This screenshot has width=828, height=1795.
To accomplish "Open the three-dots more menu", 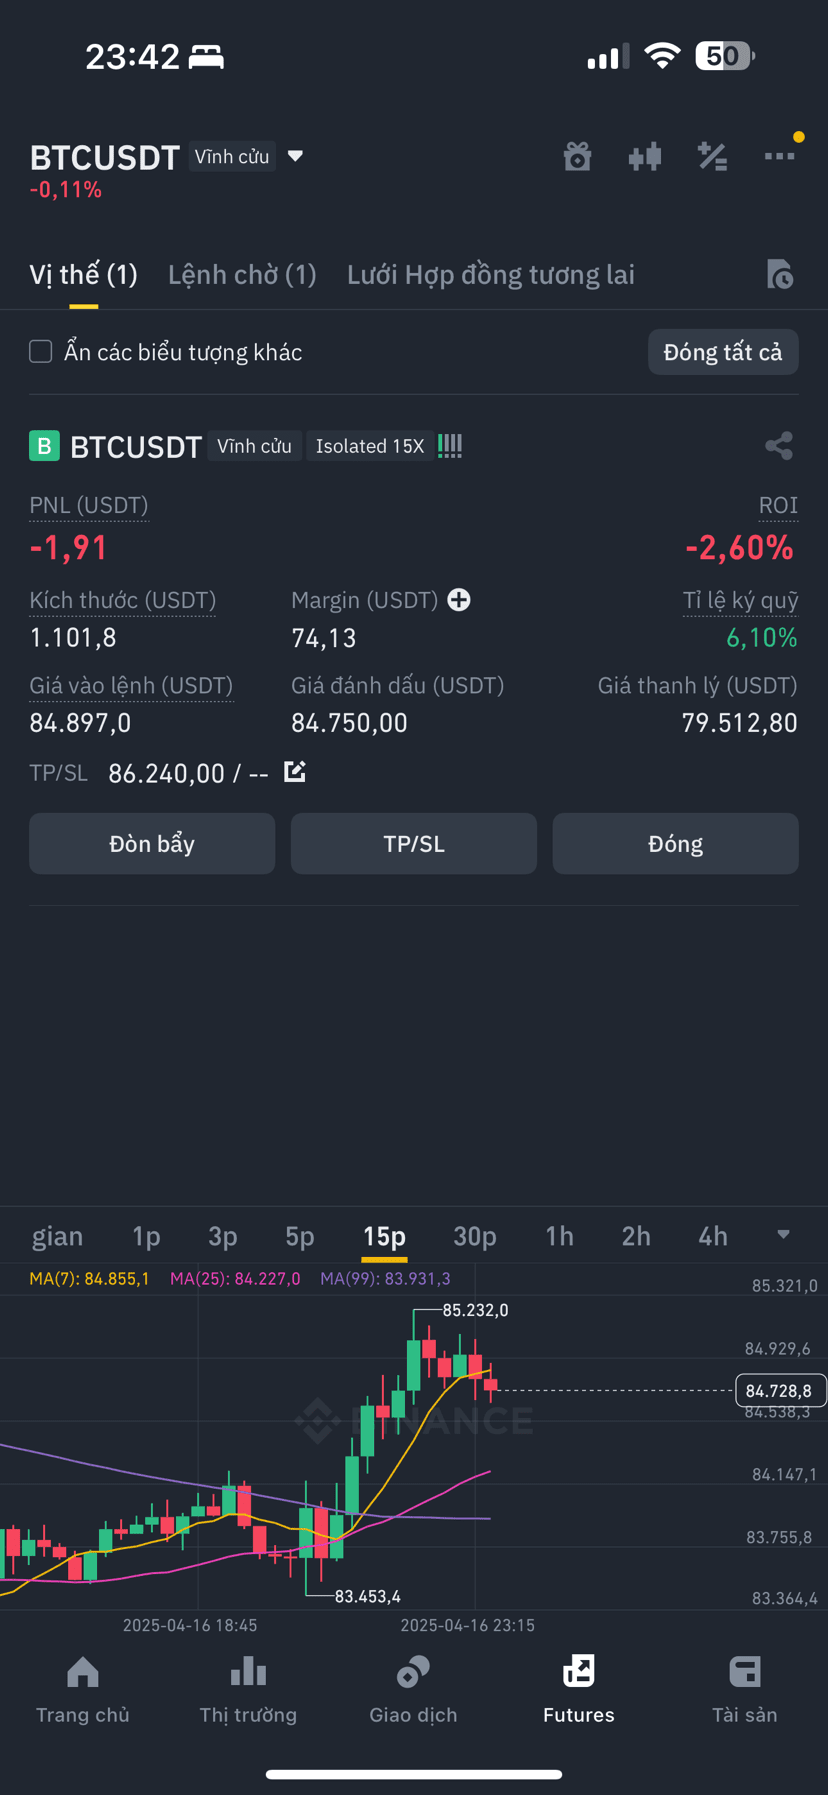I will tap(779, 156).
